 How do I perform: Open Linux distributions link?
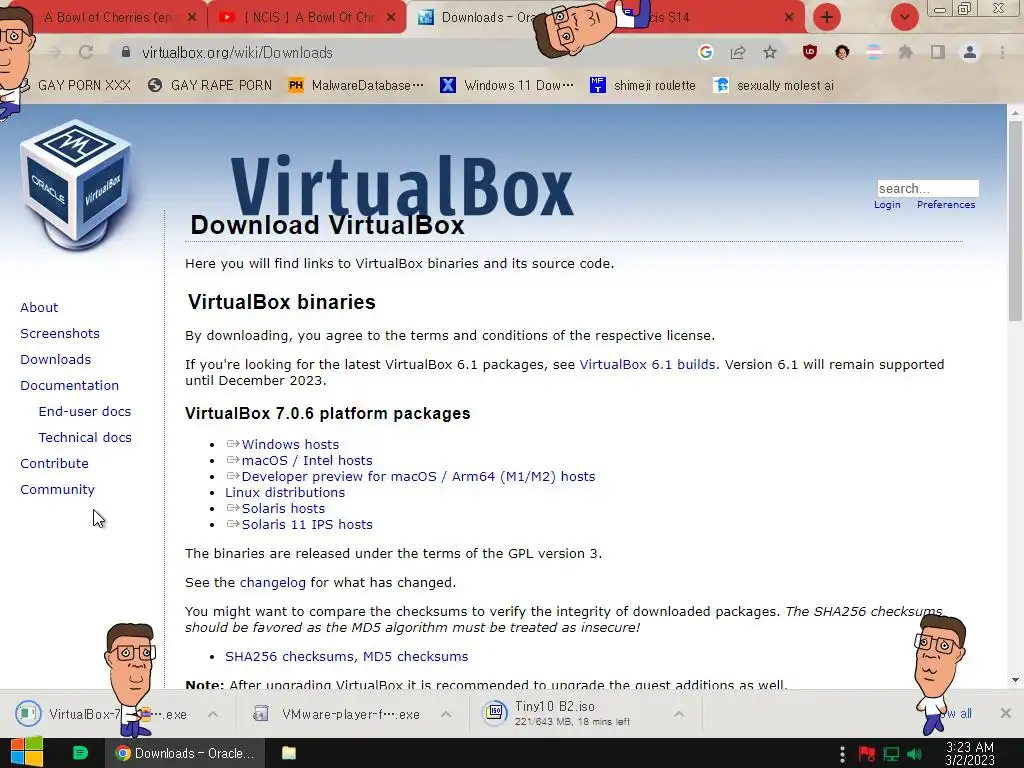click(285, 492)
